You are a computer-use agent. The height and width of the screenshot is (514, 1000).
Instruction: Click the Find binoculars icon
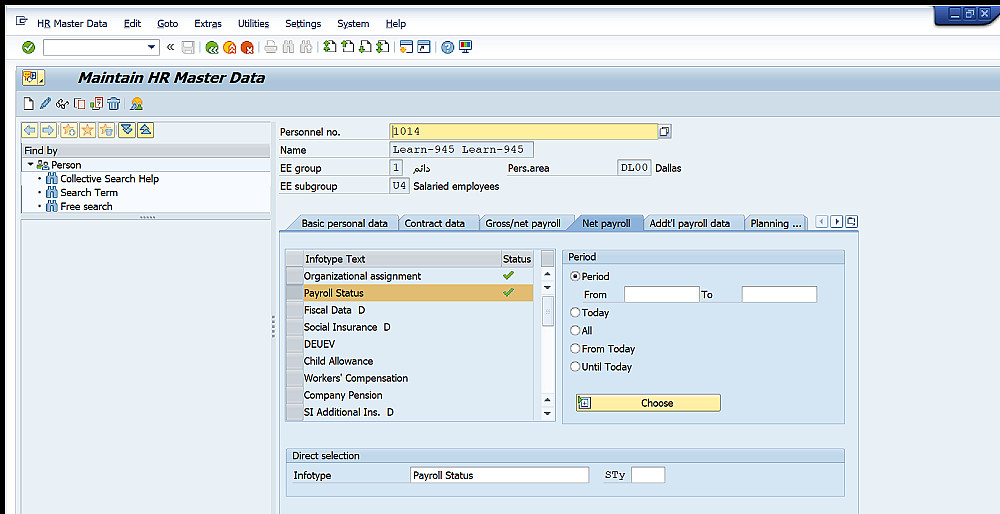[288, 47]
